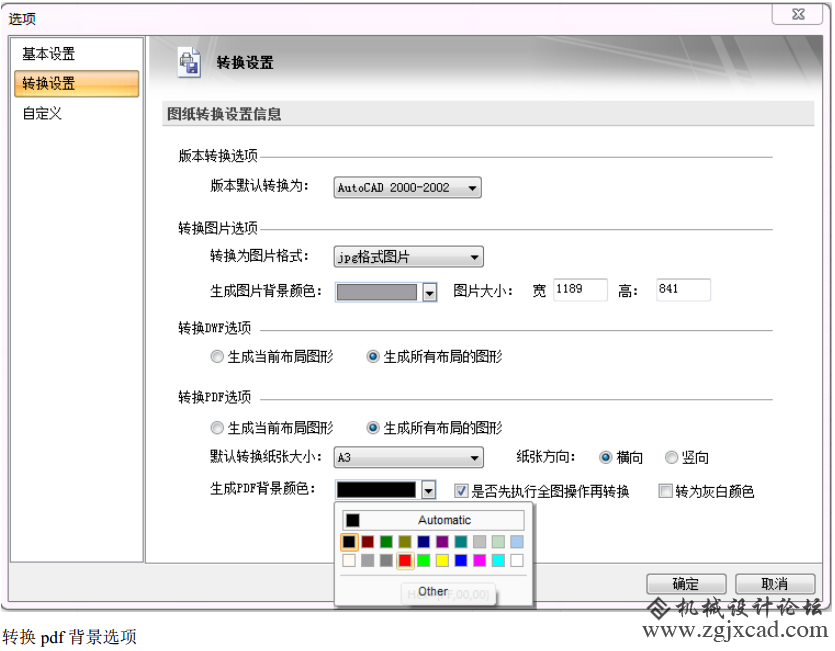The image size is (835, 651).
Task: Enable 转为灰白颜色 checkbox
Action: [665, 491]
